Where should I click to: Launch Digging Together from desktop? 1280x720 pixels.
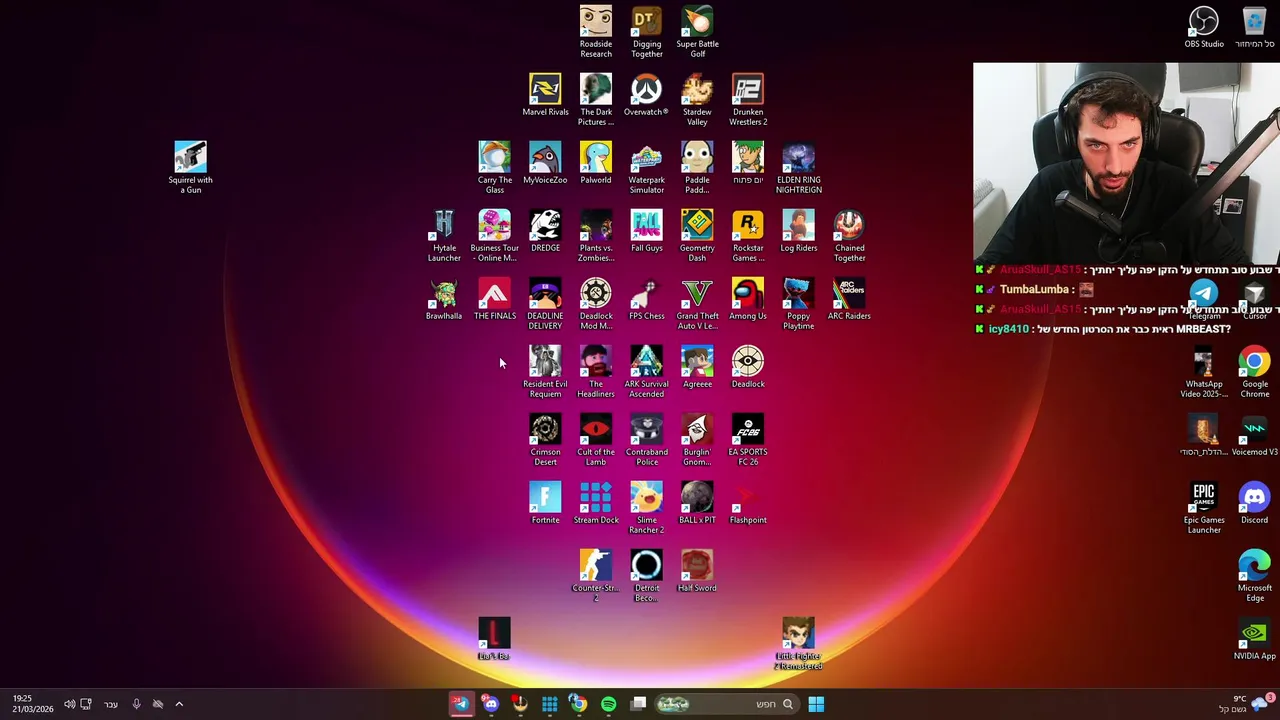[647, 32]
